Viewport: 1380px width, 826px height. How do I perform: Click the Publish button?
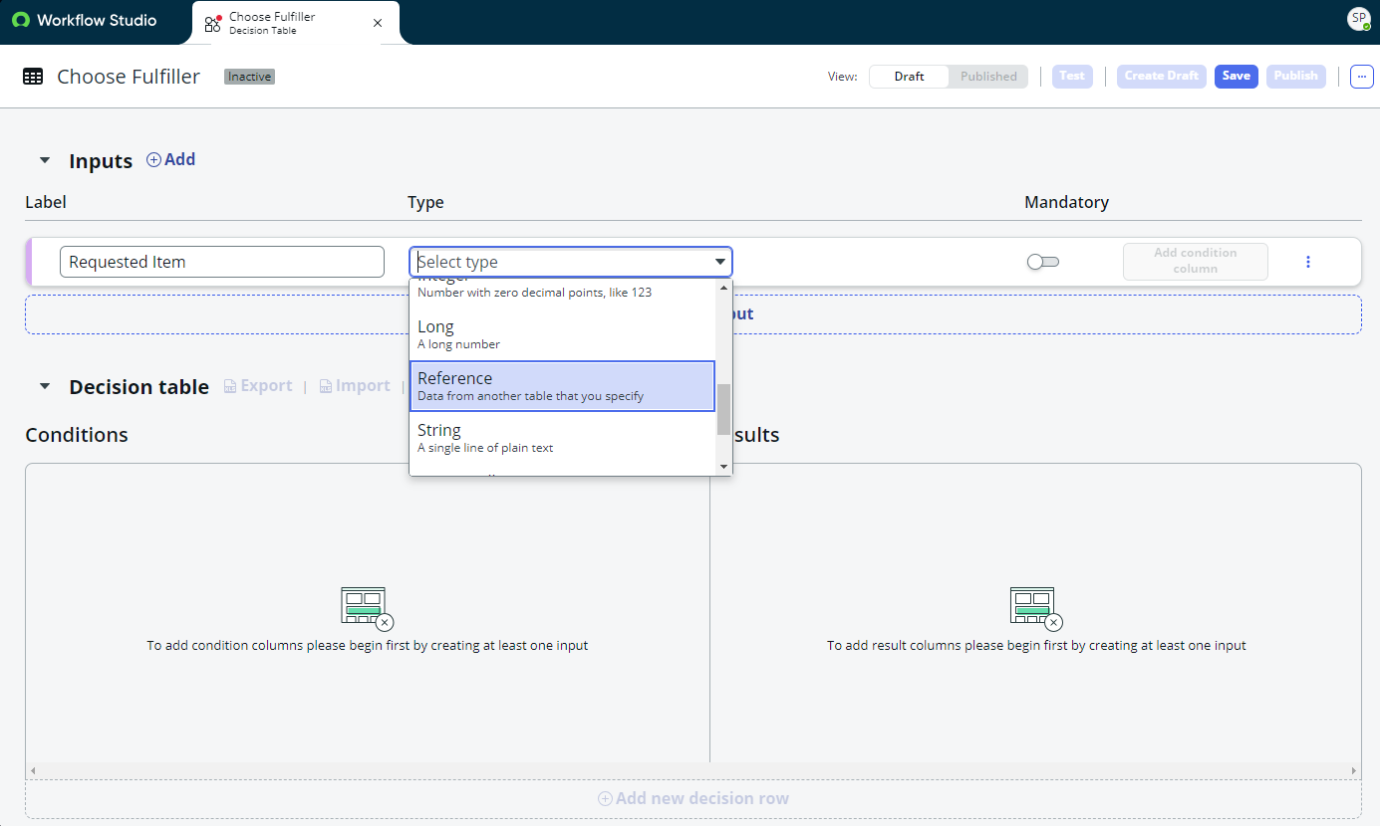pyautogui.click(x=1296, y=76)
